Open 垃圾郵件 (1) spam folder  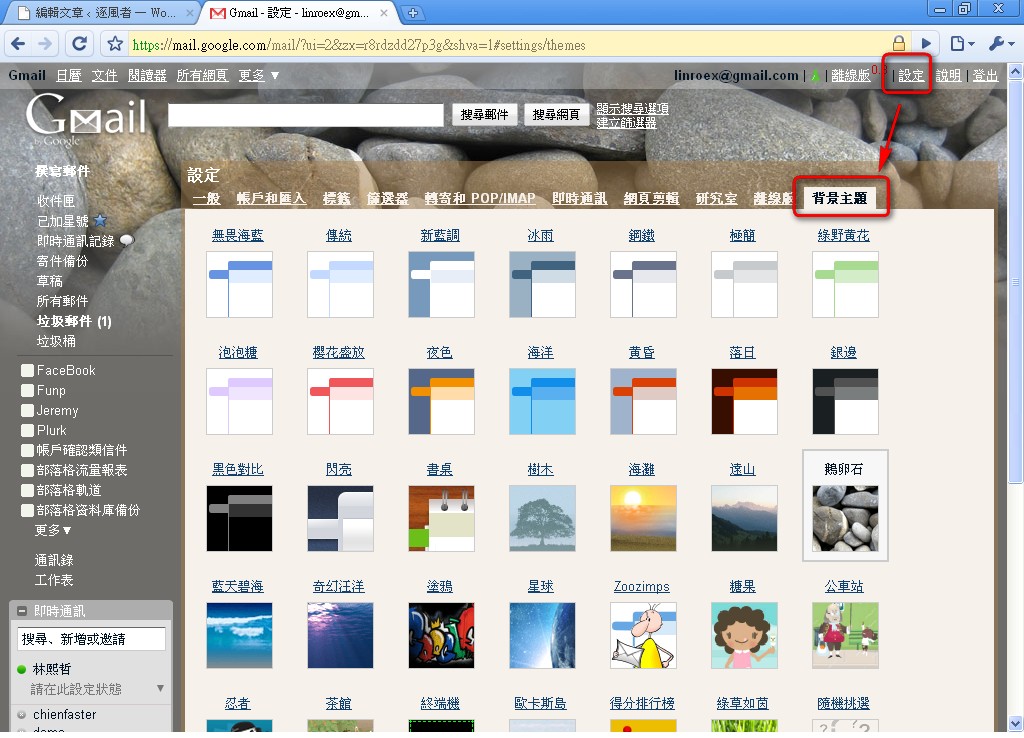74,321
